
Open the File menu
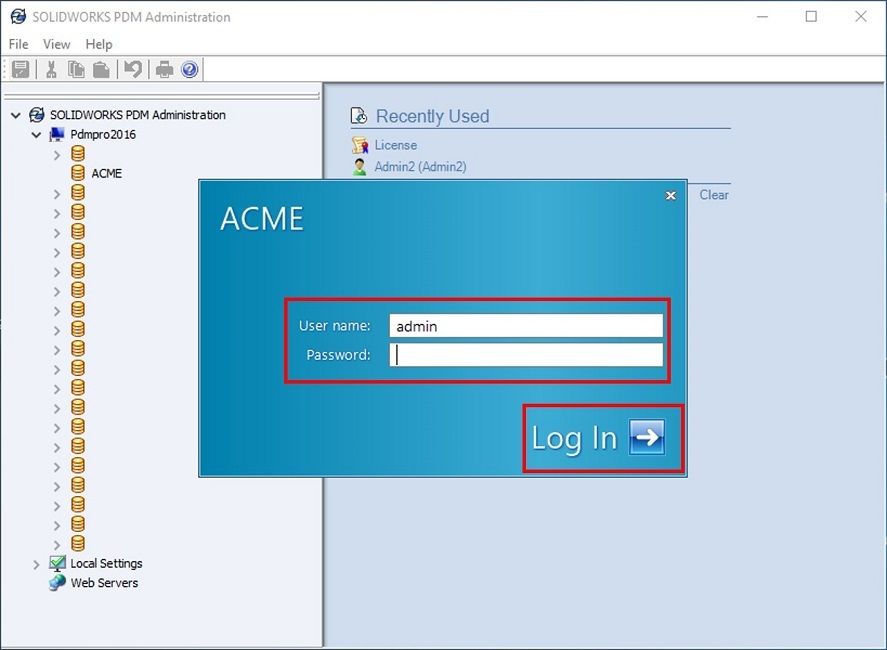(18, 44)
